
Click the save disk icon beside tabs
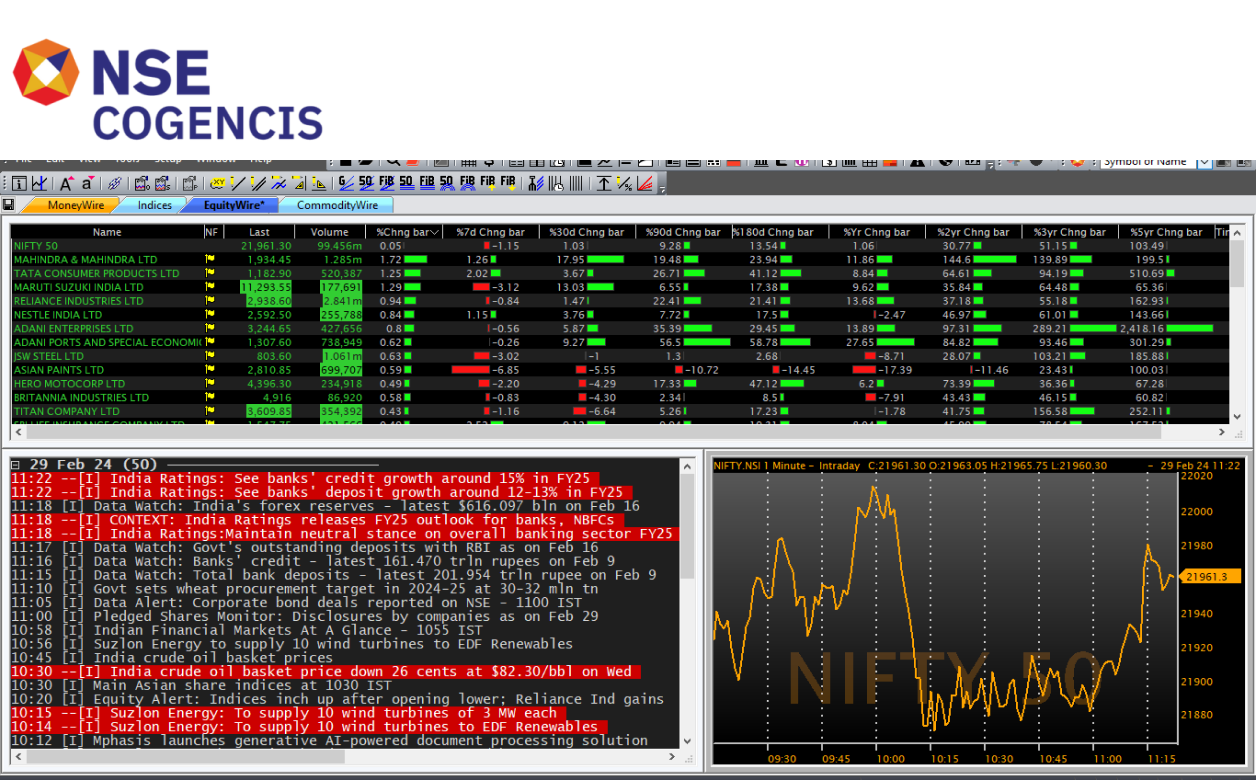click(x=9, y=205)
